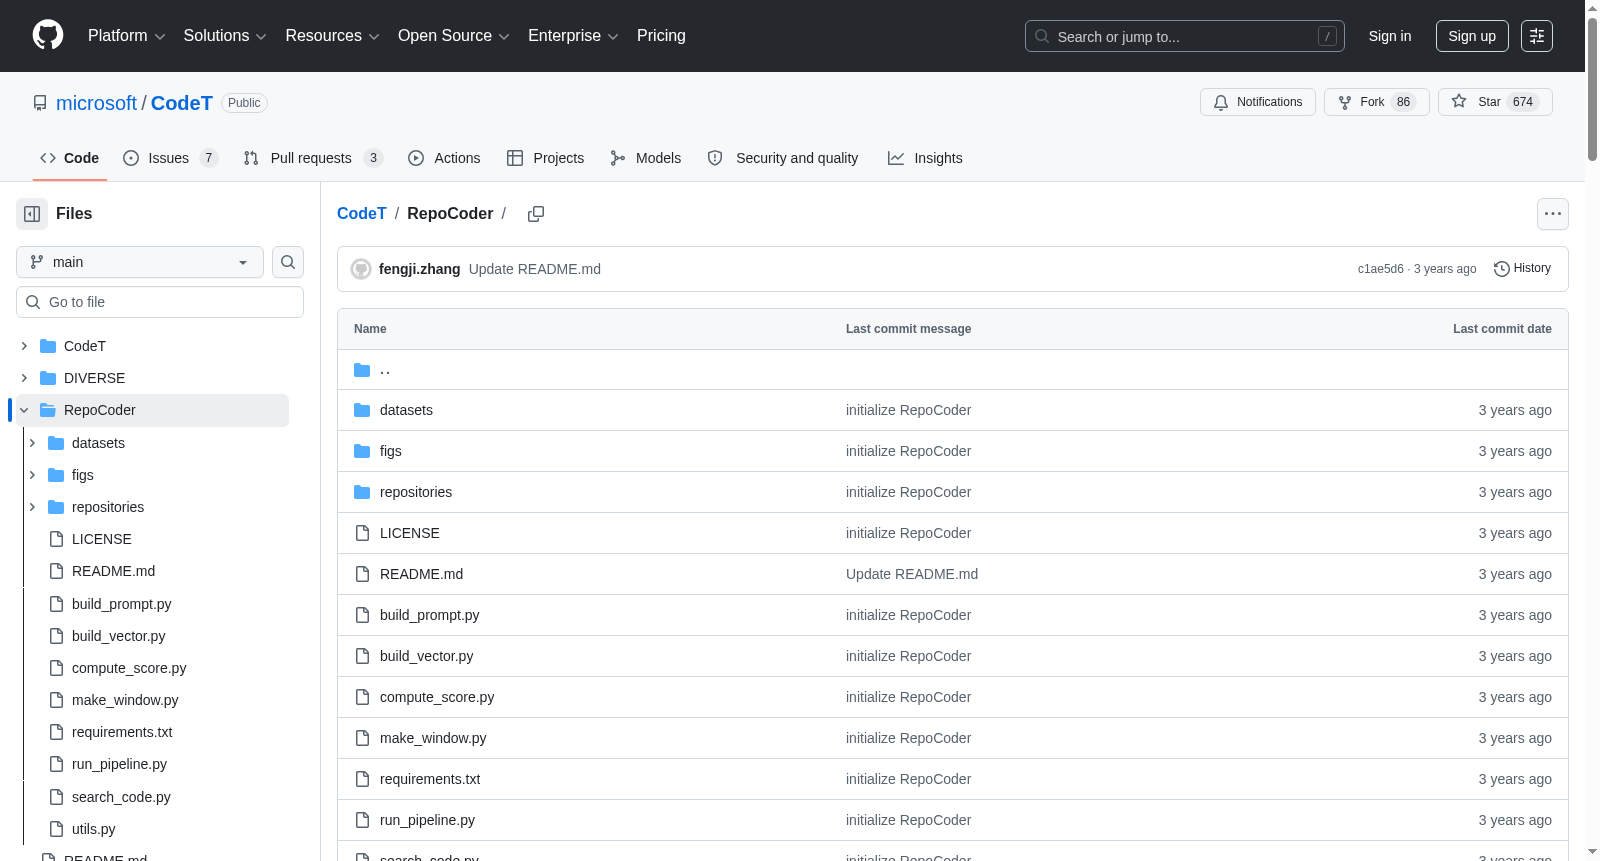Viewport: 1600px width, 861px height.
Task: Switch to the Insights tab
Action: coord(925,158)
